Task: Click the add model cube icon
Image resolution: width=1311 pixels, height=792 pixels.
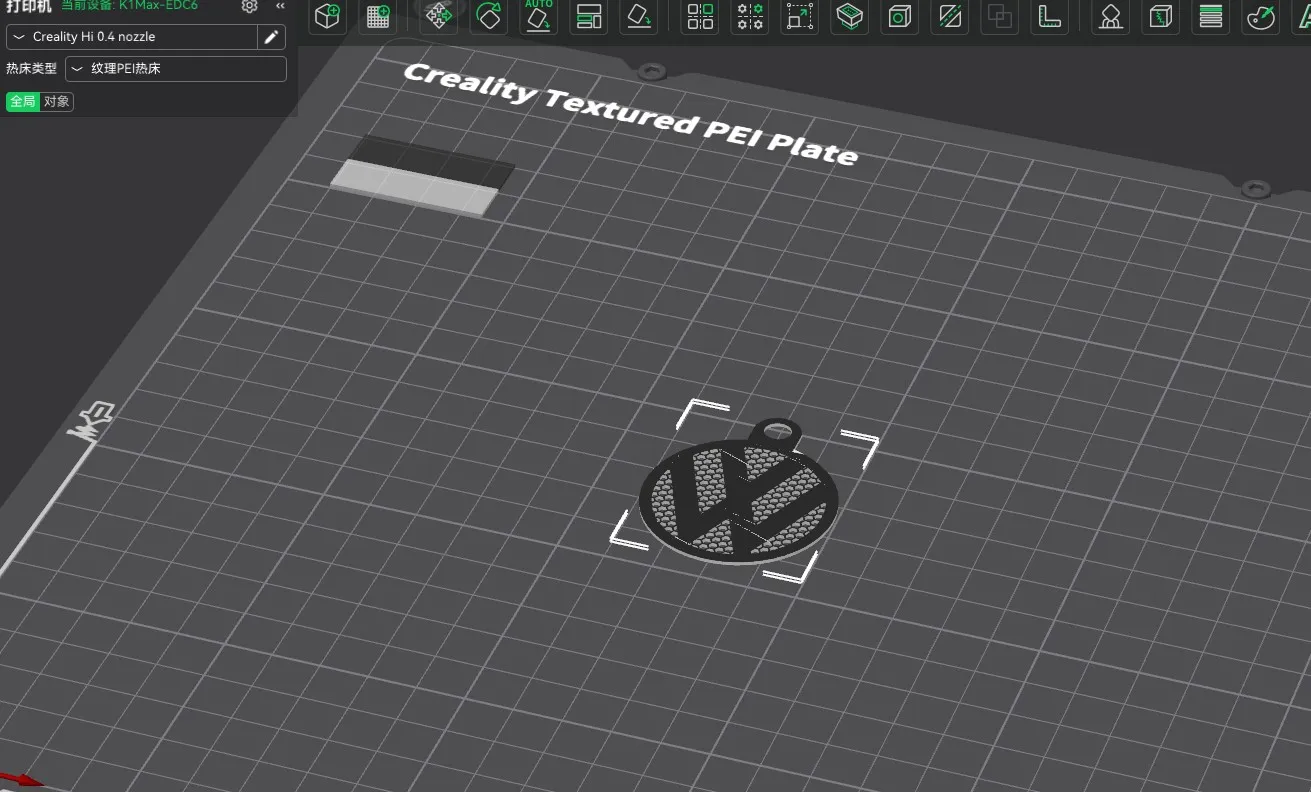Action: pyautogui.click(x=328, y=16)
